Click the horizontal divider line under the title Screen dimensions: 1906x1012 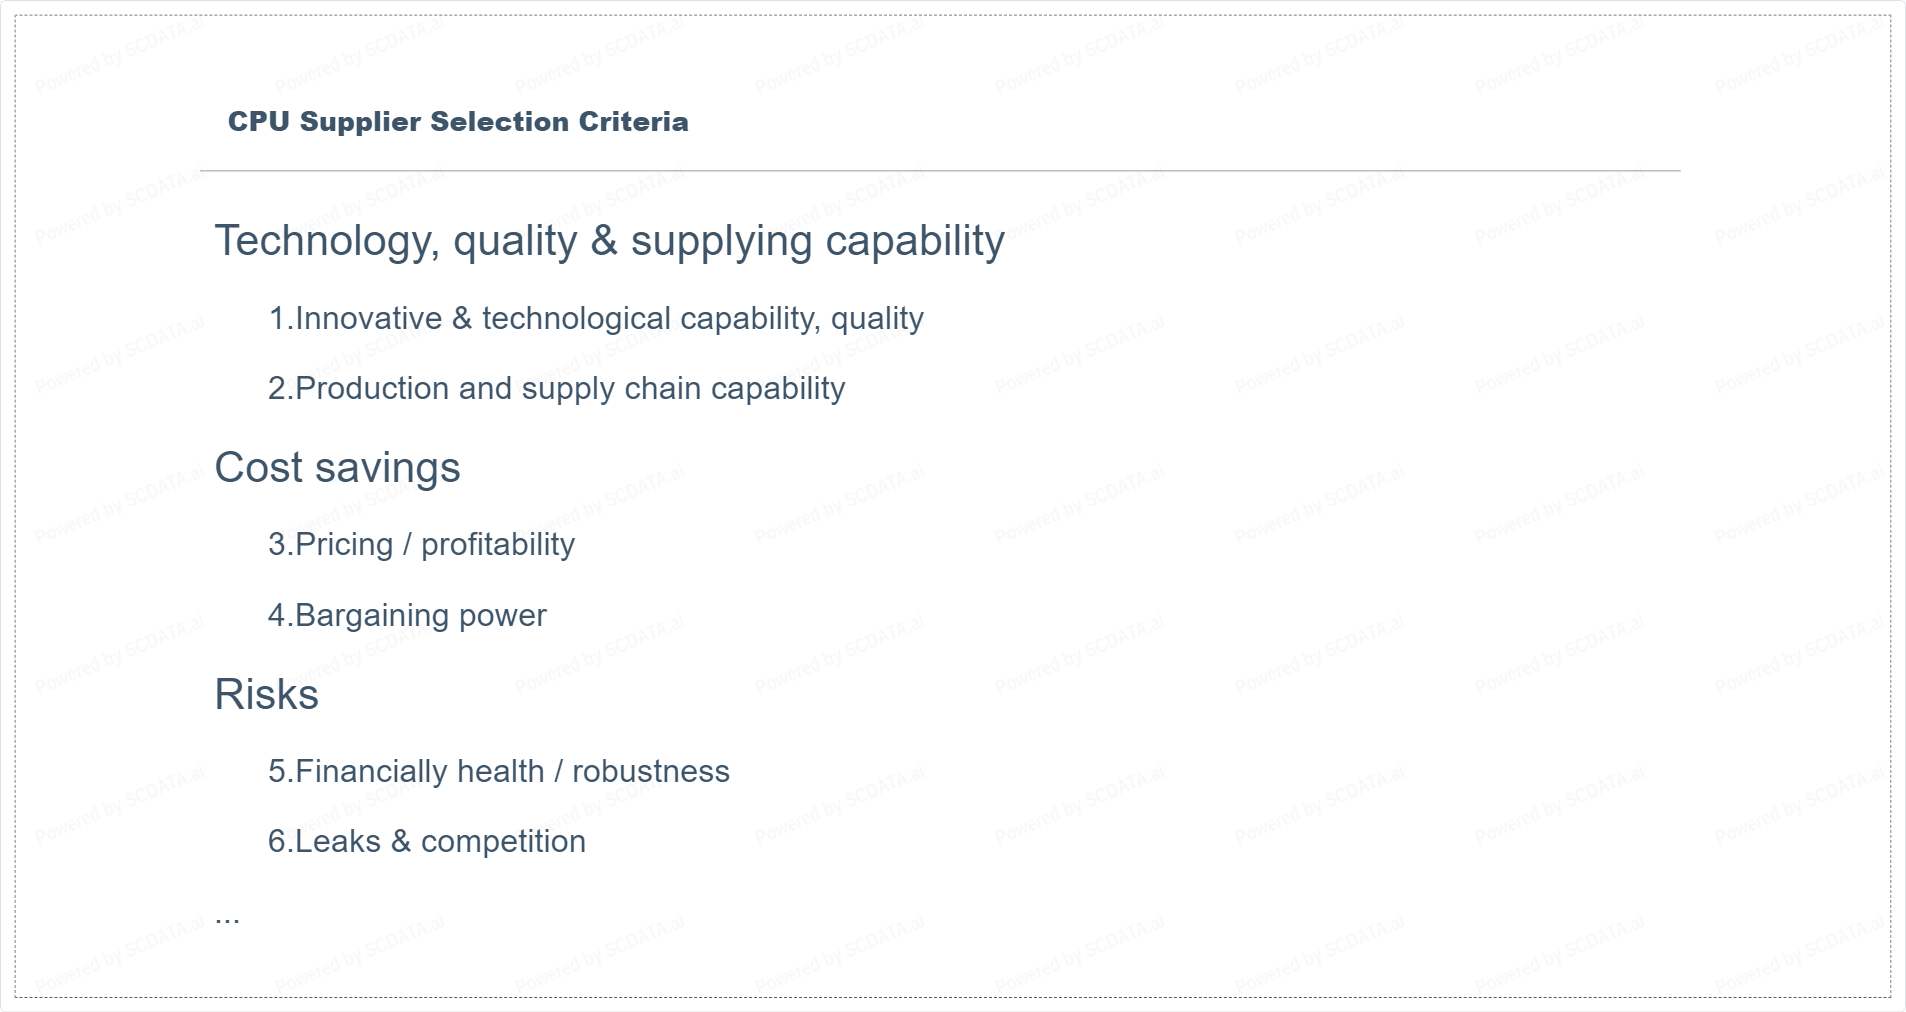point(940,171)
